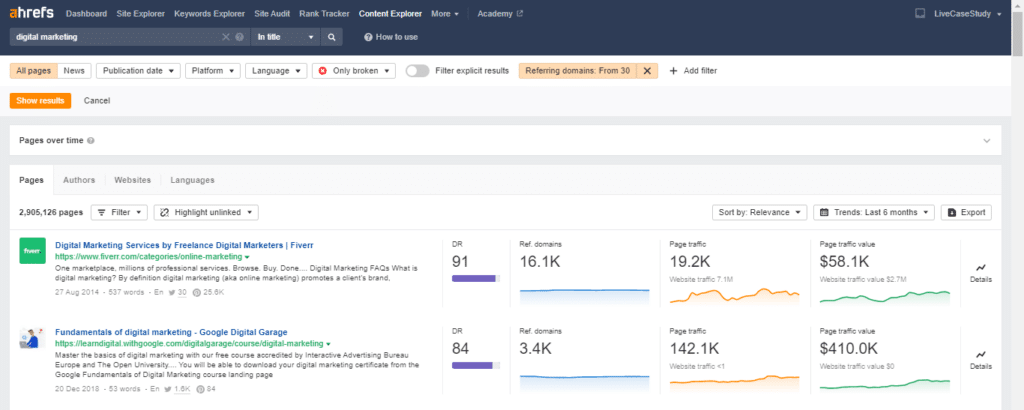Click the Fiverr Page traffic orange chart

point(735,295)
